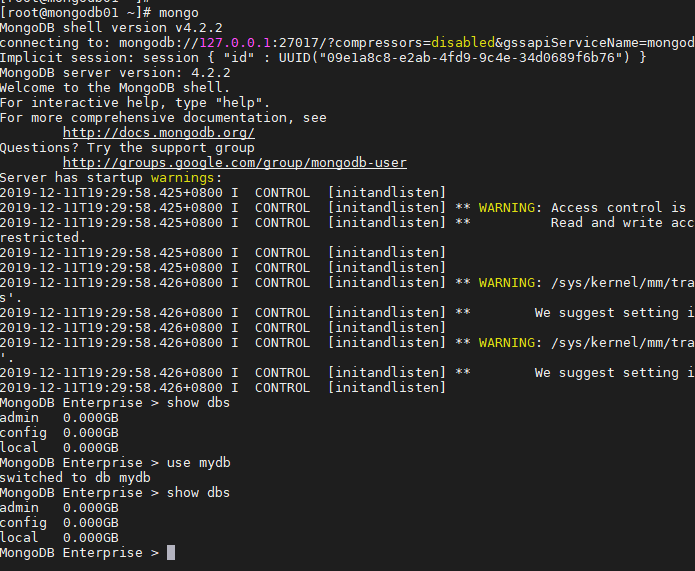Image resolution: width=695 pixels, height=571 pixels.
Task: Click 'admin 0.000GB' in the first show dbs output
Action: click(59, 418)
